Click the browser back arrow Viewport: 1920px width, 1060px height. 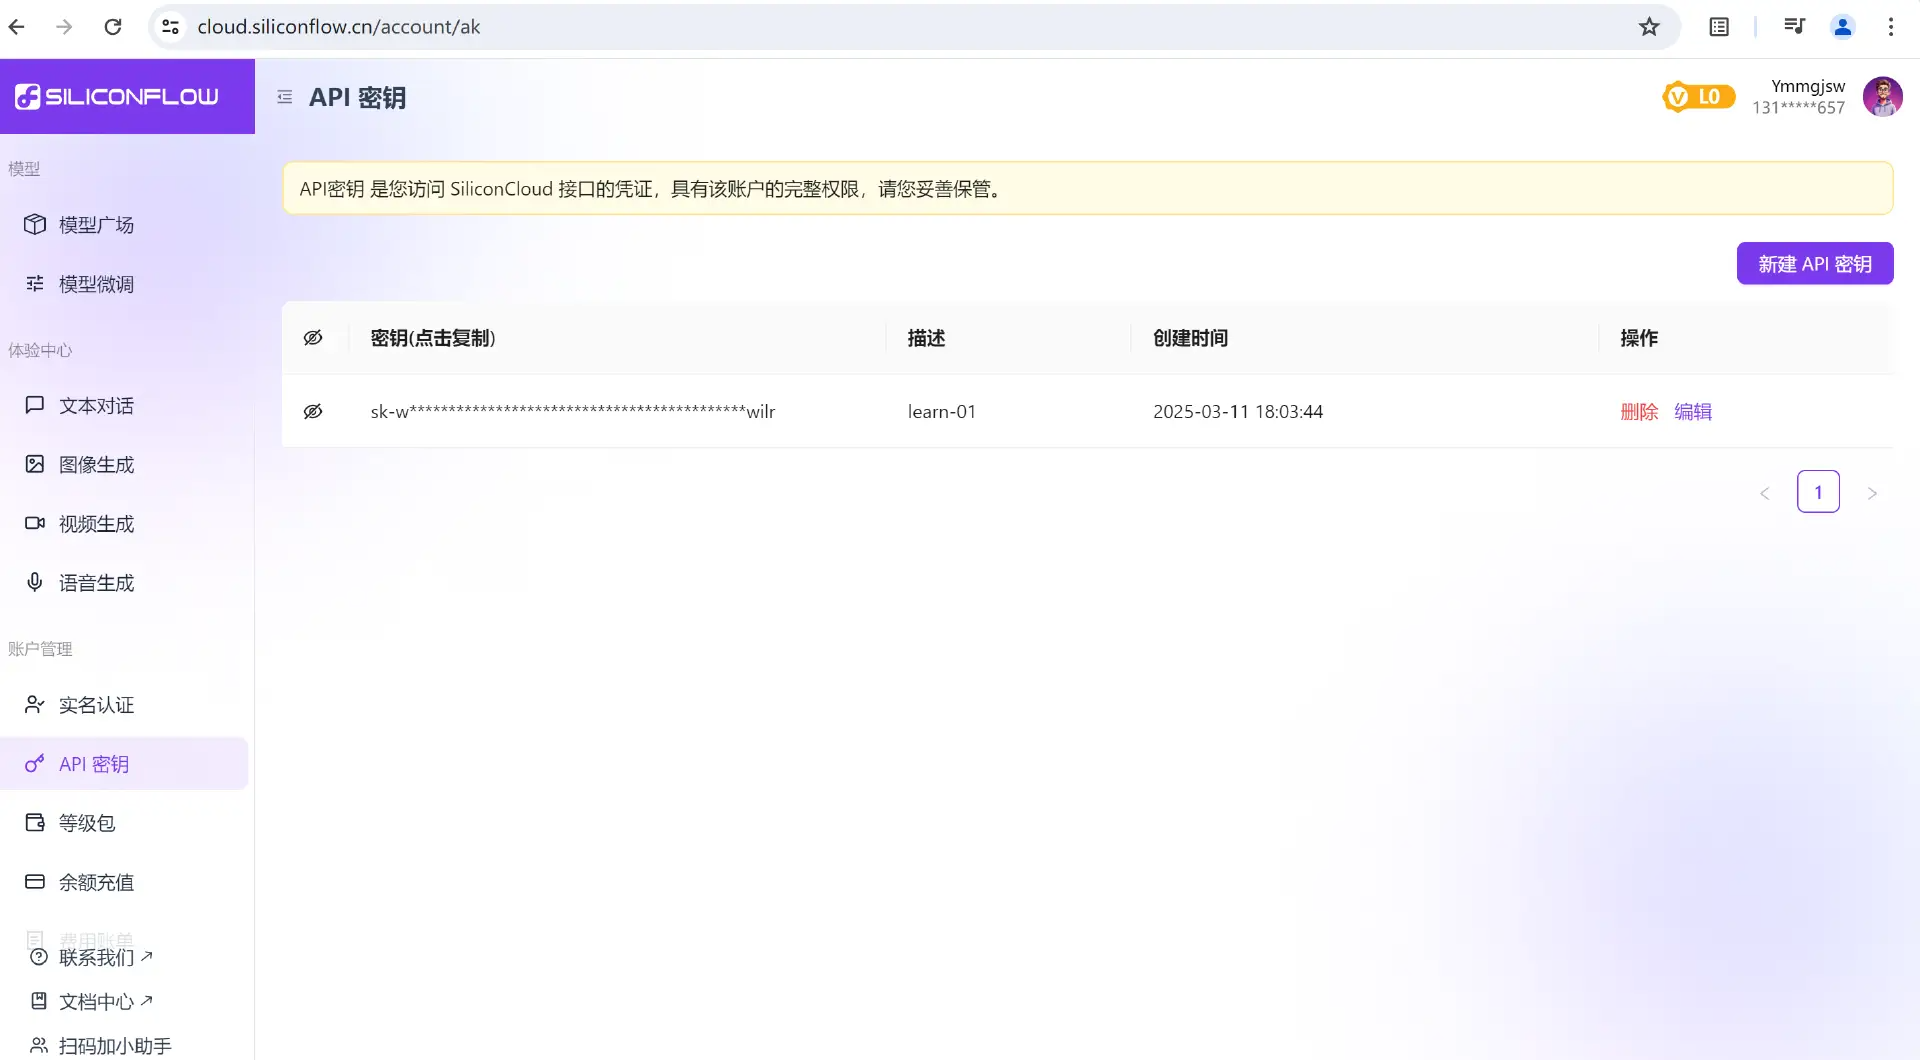point(17,27)
